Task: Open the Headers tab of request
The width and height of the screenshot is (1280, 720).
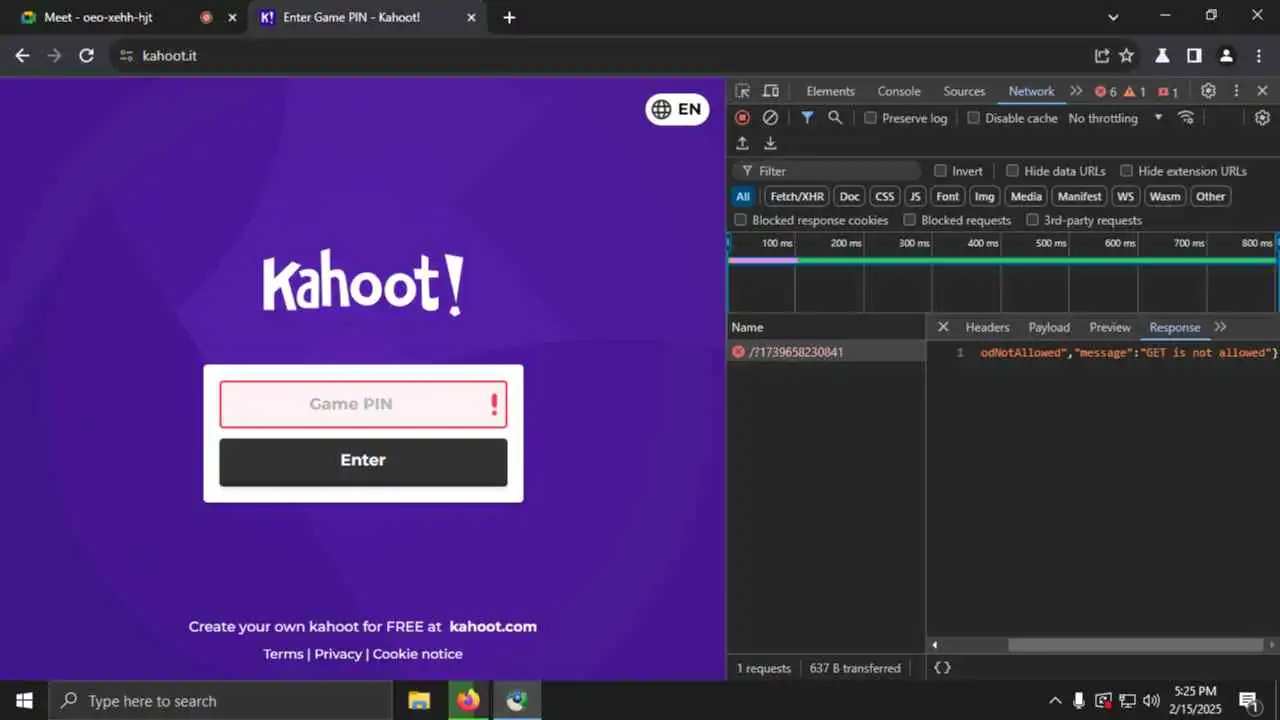Action: click(x=987, y=327)
